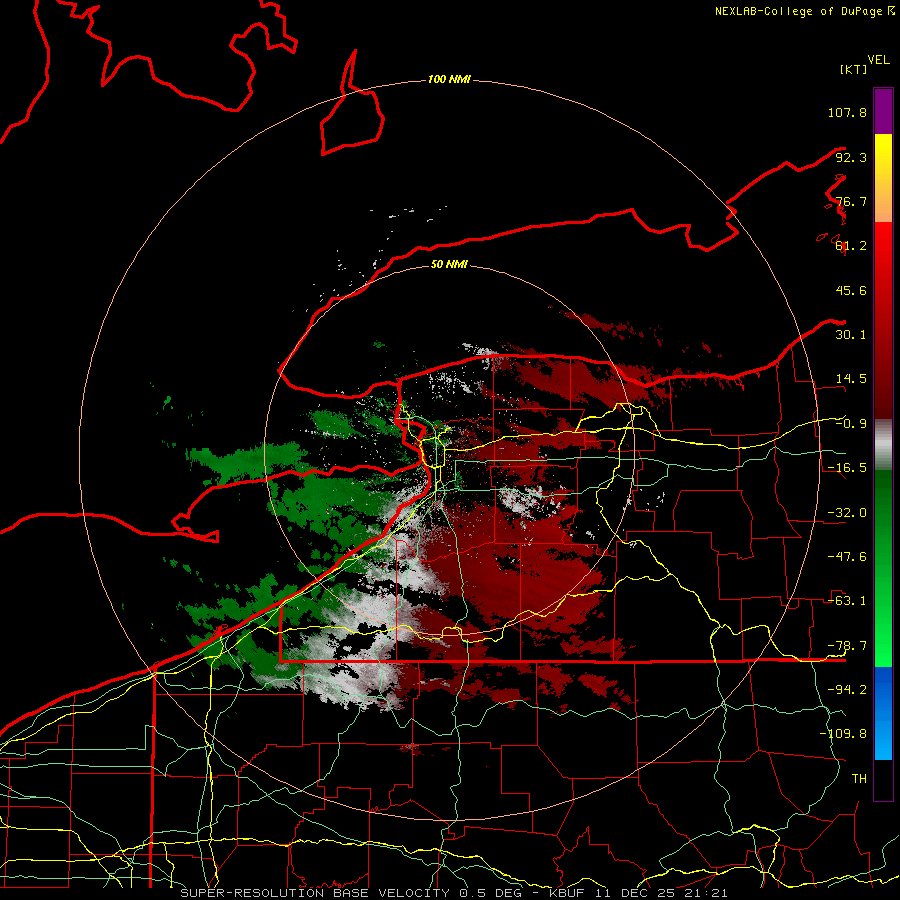Click the 14.5 legend value
Viewport: 900px width, 900px height.
(851, 379)
